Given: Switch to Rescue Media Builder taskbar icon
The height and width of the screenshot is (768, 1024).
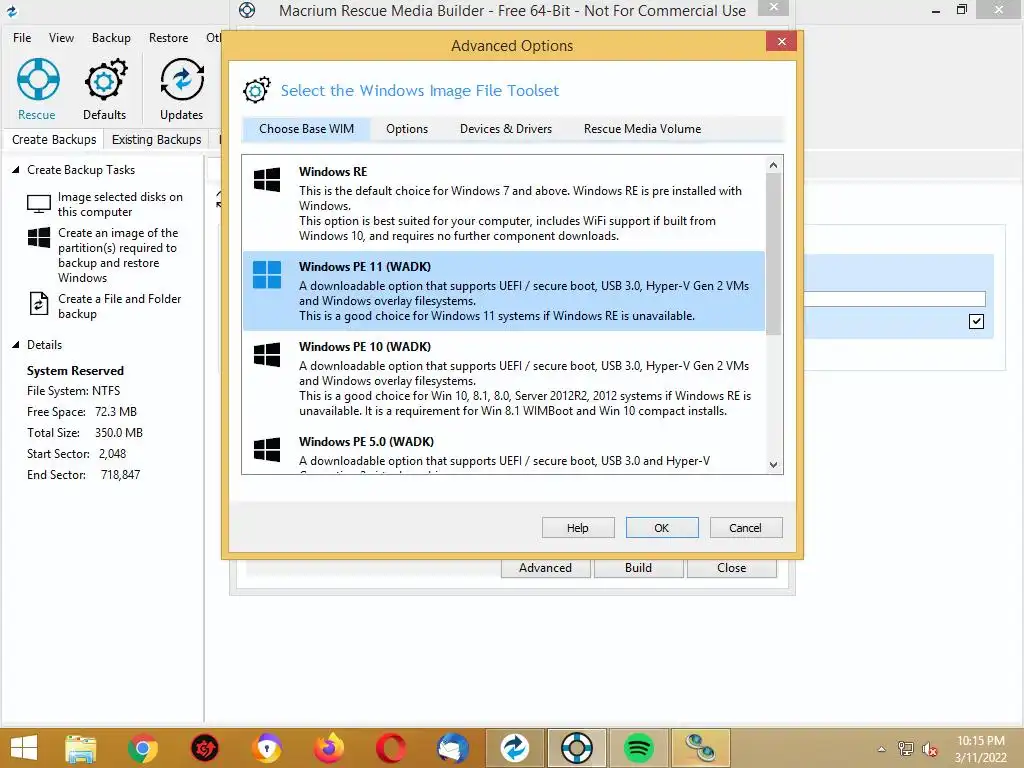Looking at the screenshot, I should coord(577,748).
